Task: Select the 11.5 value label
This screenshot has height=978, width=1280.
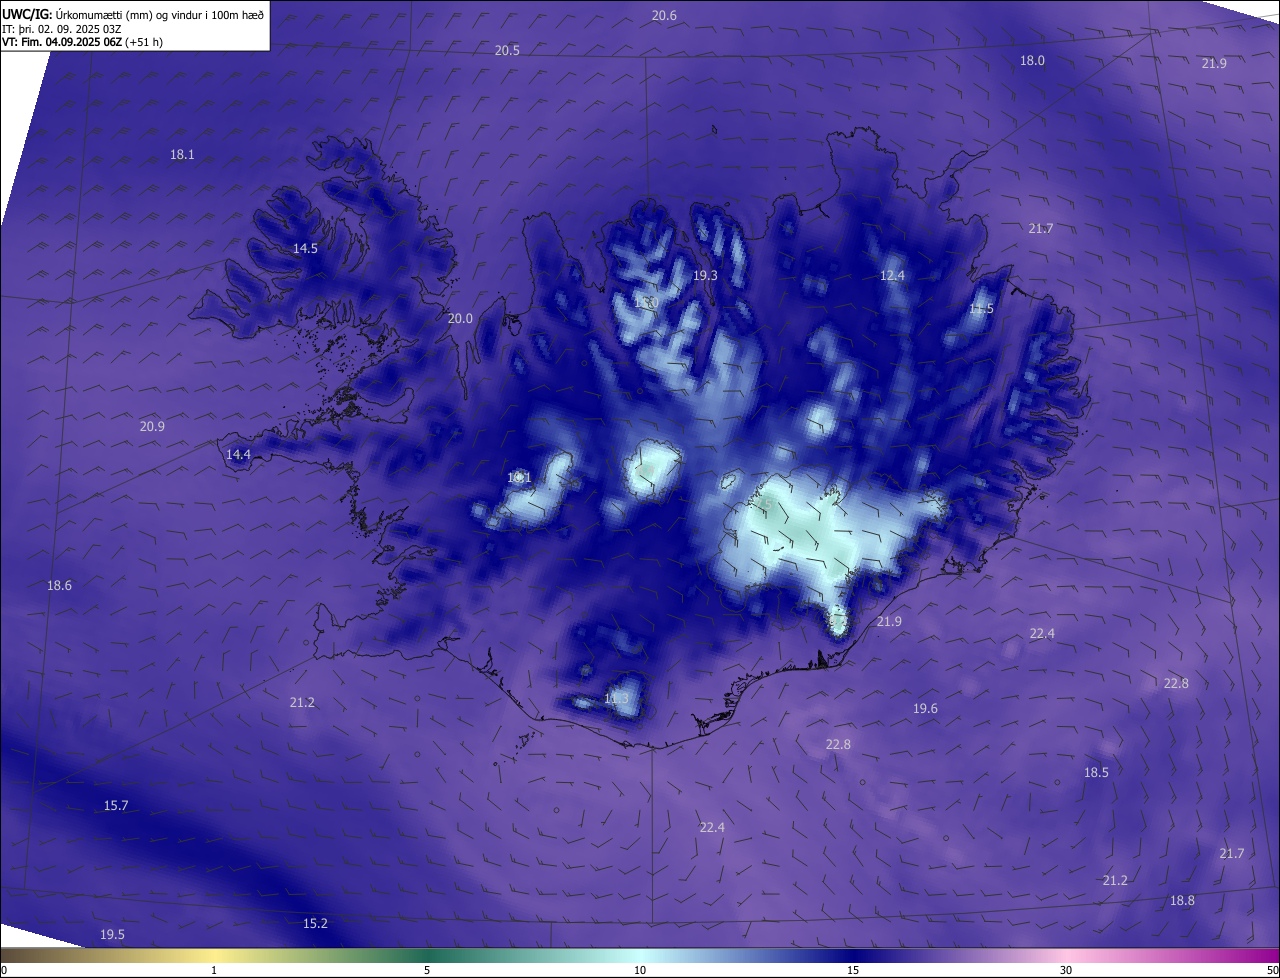Action: [x=981, y=308]
